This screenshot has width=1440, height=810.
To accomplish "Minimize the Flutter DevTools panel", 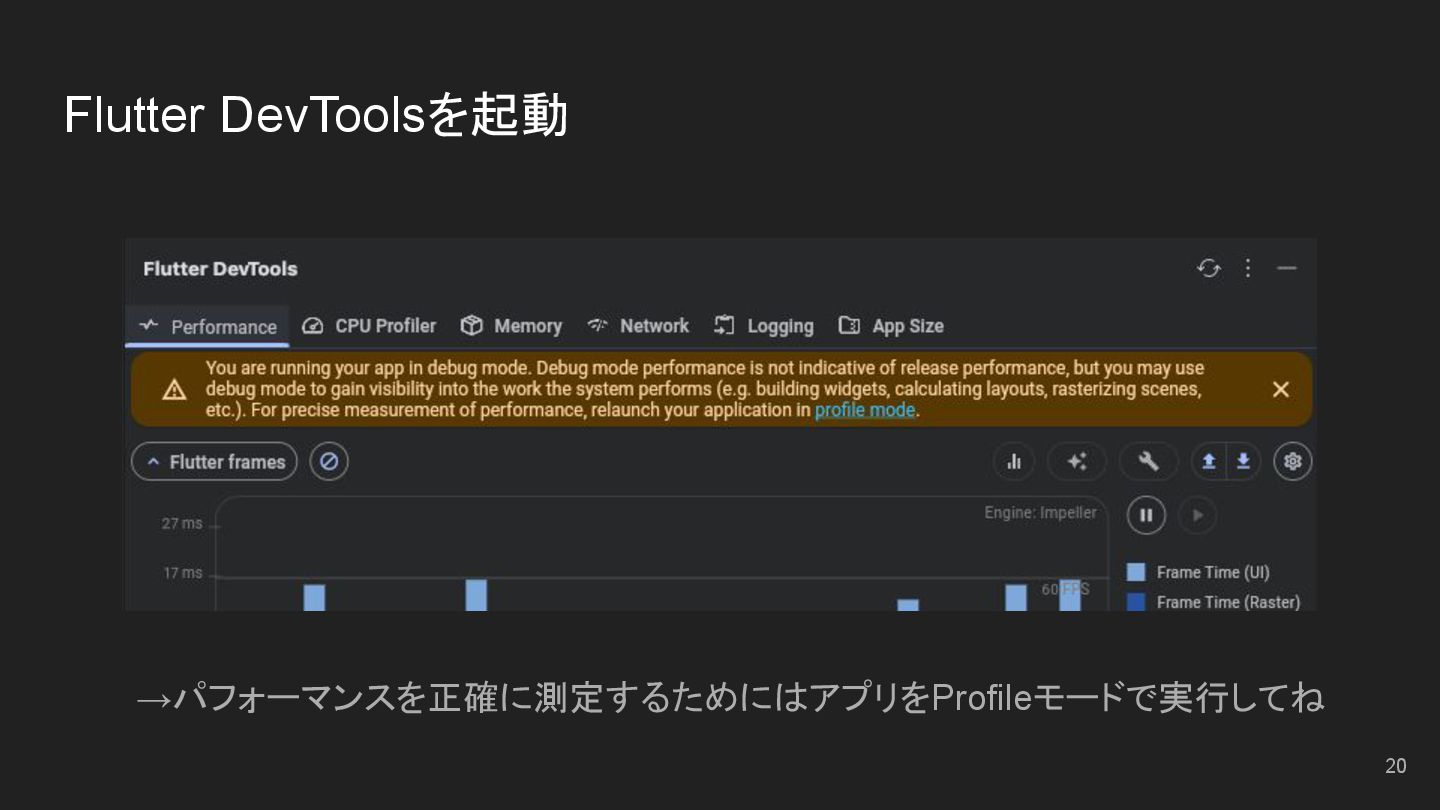I will tap(1287, 268).
